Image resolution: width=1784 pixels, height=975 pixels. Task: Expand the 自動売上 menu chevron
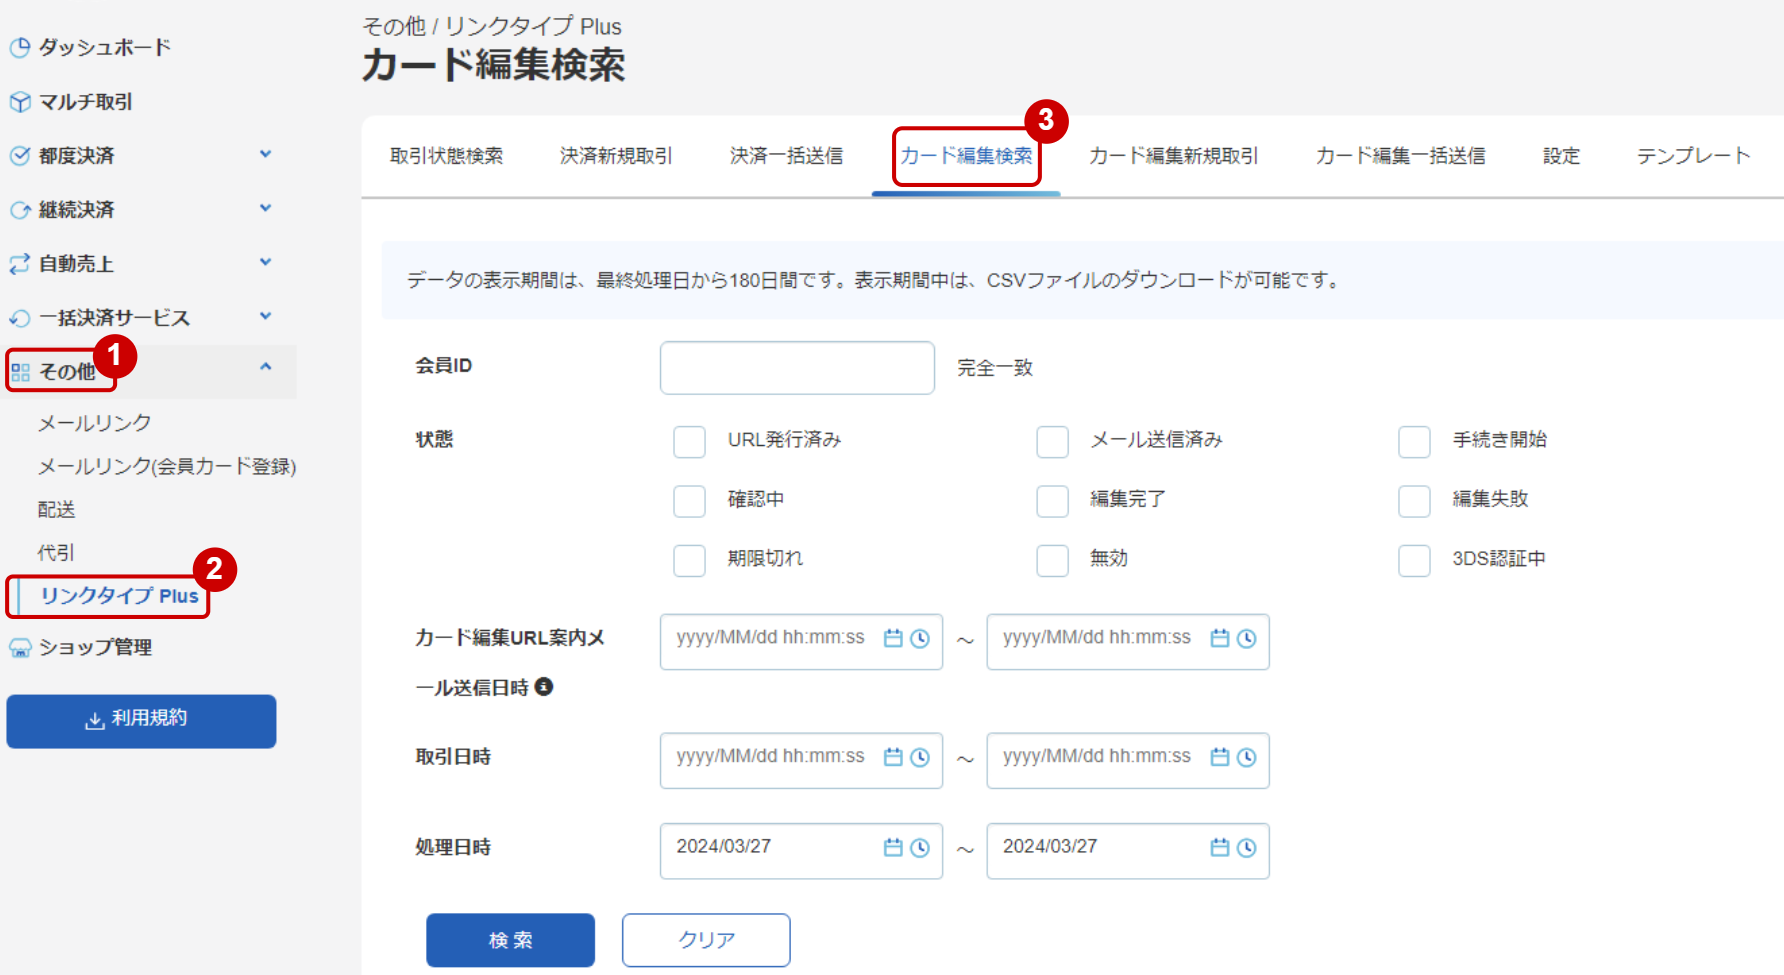[266, 262]
